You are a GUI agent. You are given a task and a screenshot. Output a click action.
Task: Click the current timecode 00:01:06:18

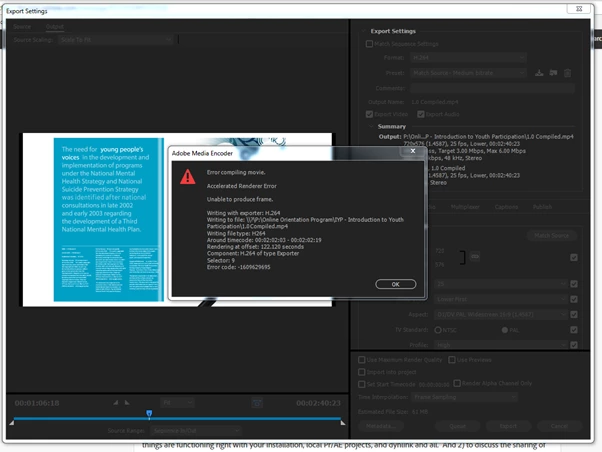click(x=37, y=403)
